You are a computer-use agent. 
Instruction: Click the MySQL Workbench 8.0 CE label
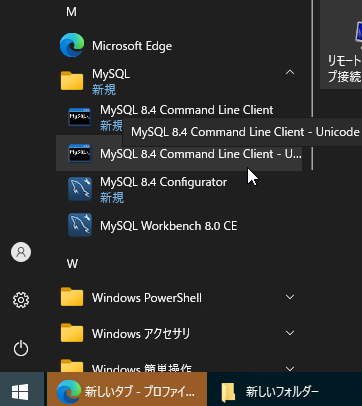(169, 226)
